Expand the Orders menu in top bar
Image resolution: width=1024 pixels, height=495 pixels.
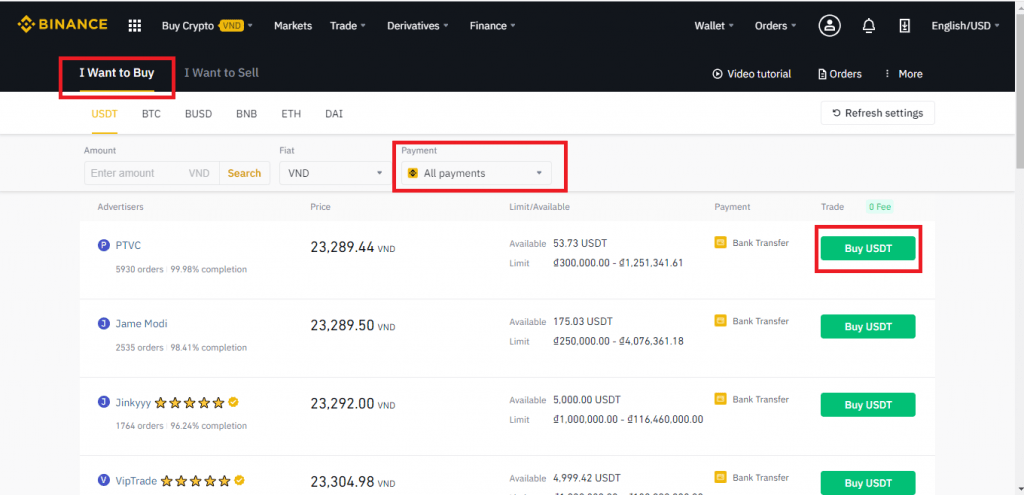(775, 26)
